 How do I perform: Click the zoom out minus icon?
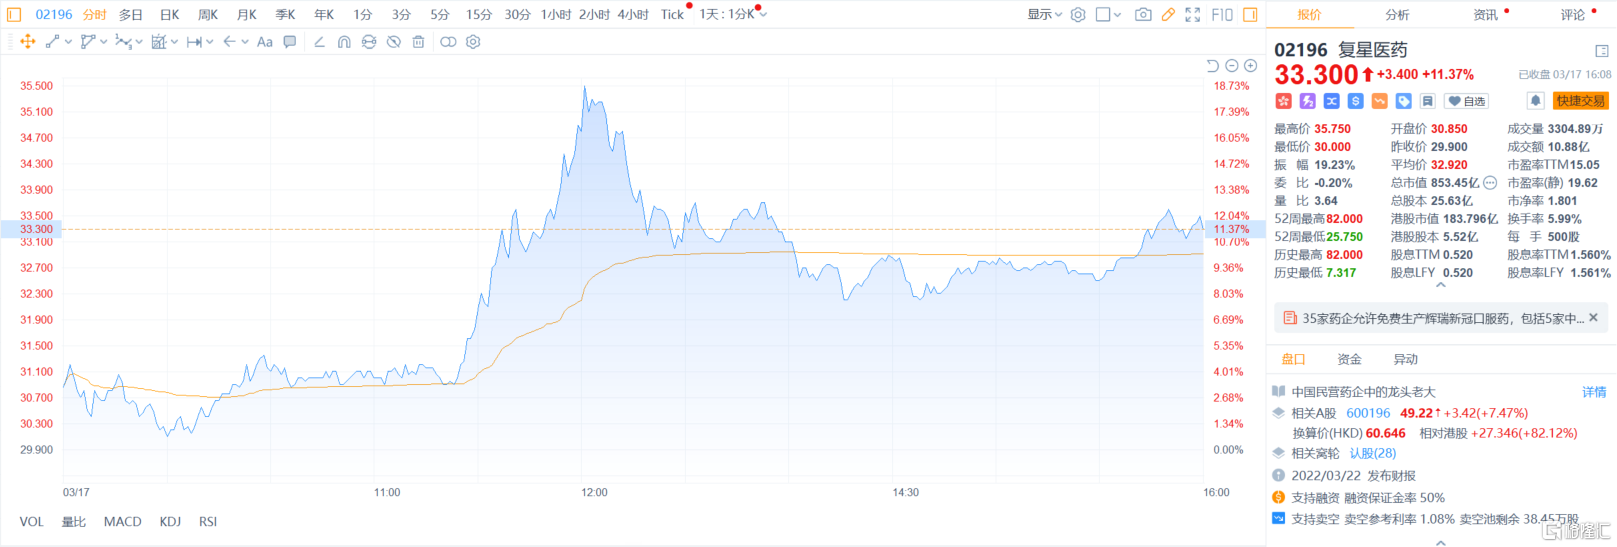[1232, 66]
